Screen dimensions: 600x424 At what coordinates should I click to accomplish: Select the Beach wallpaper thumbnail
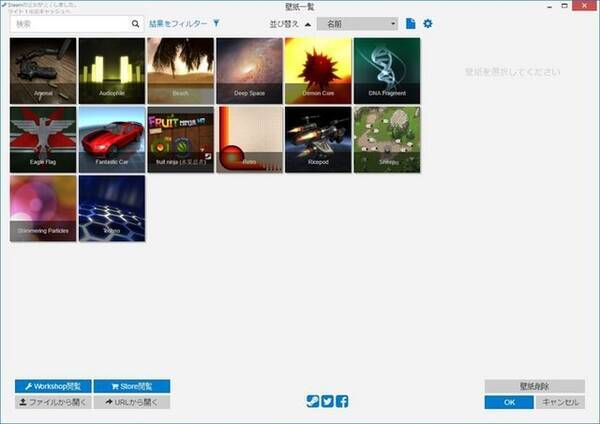(x=181, y=71)
